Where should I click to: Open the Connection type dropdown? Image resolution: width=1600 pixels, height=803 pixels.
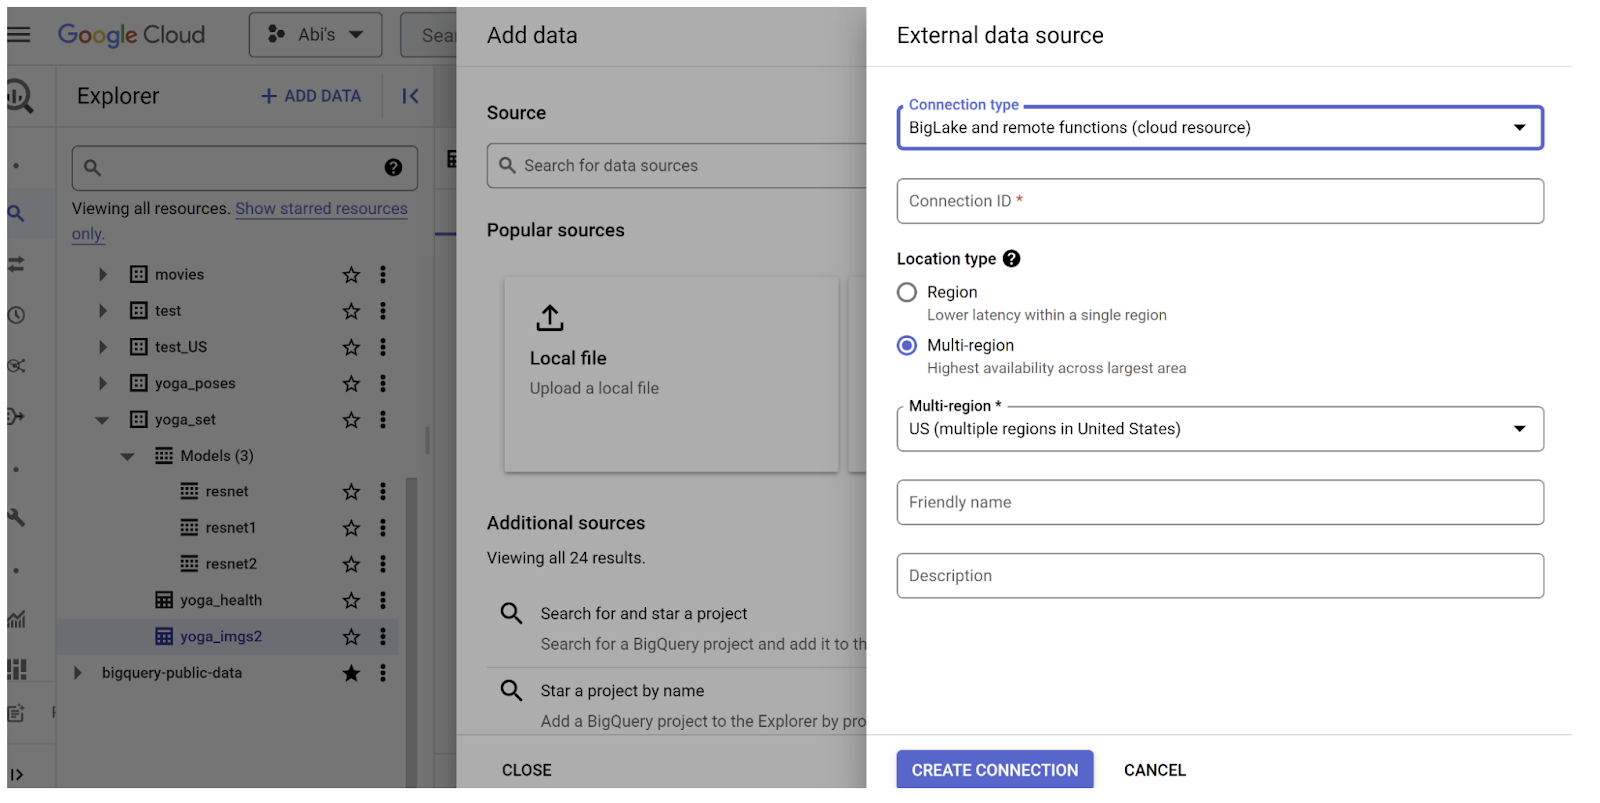click(x=1219, y=128)
